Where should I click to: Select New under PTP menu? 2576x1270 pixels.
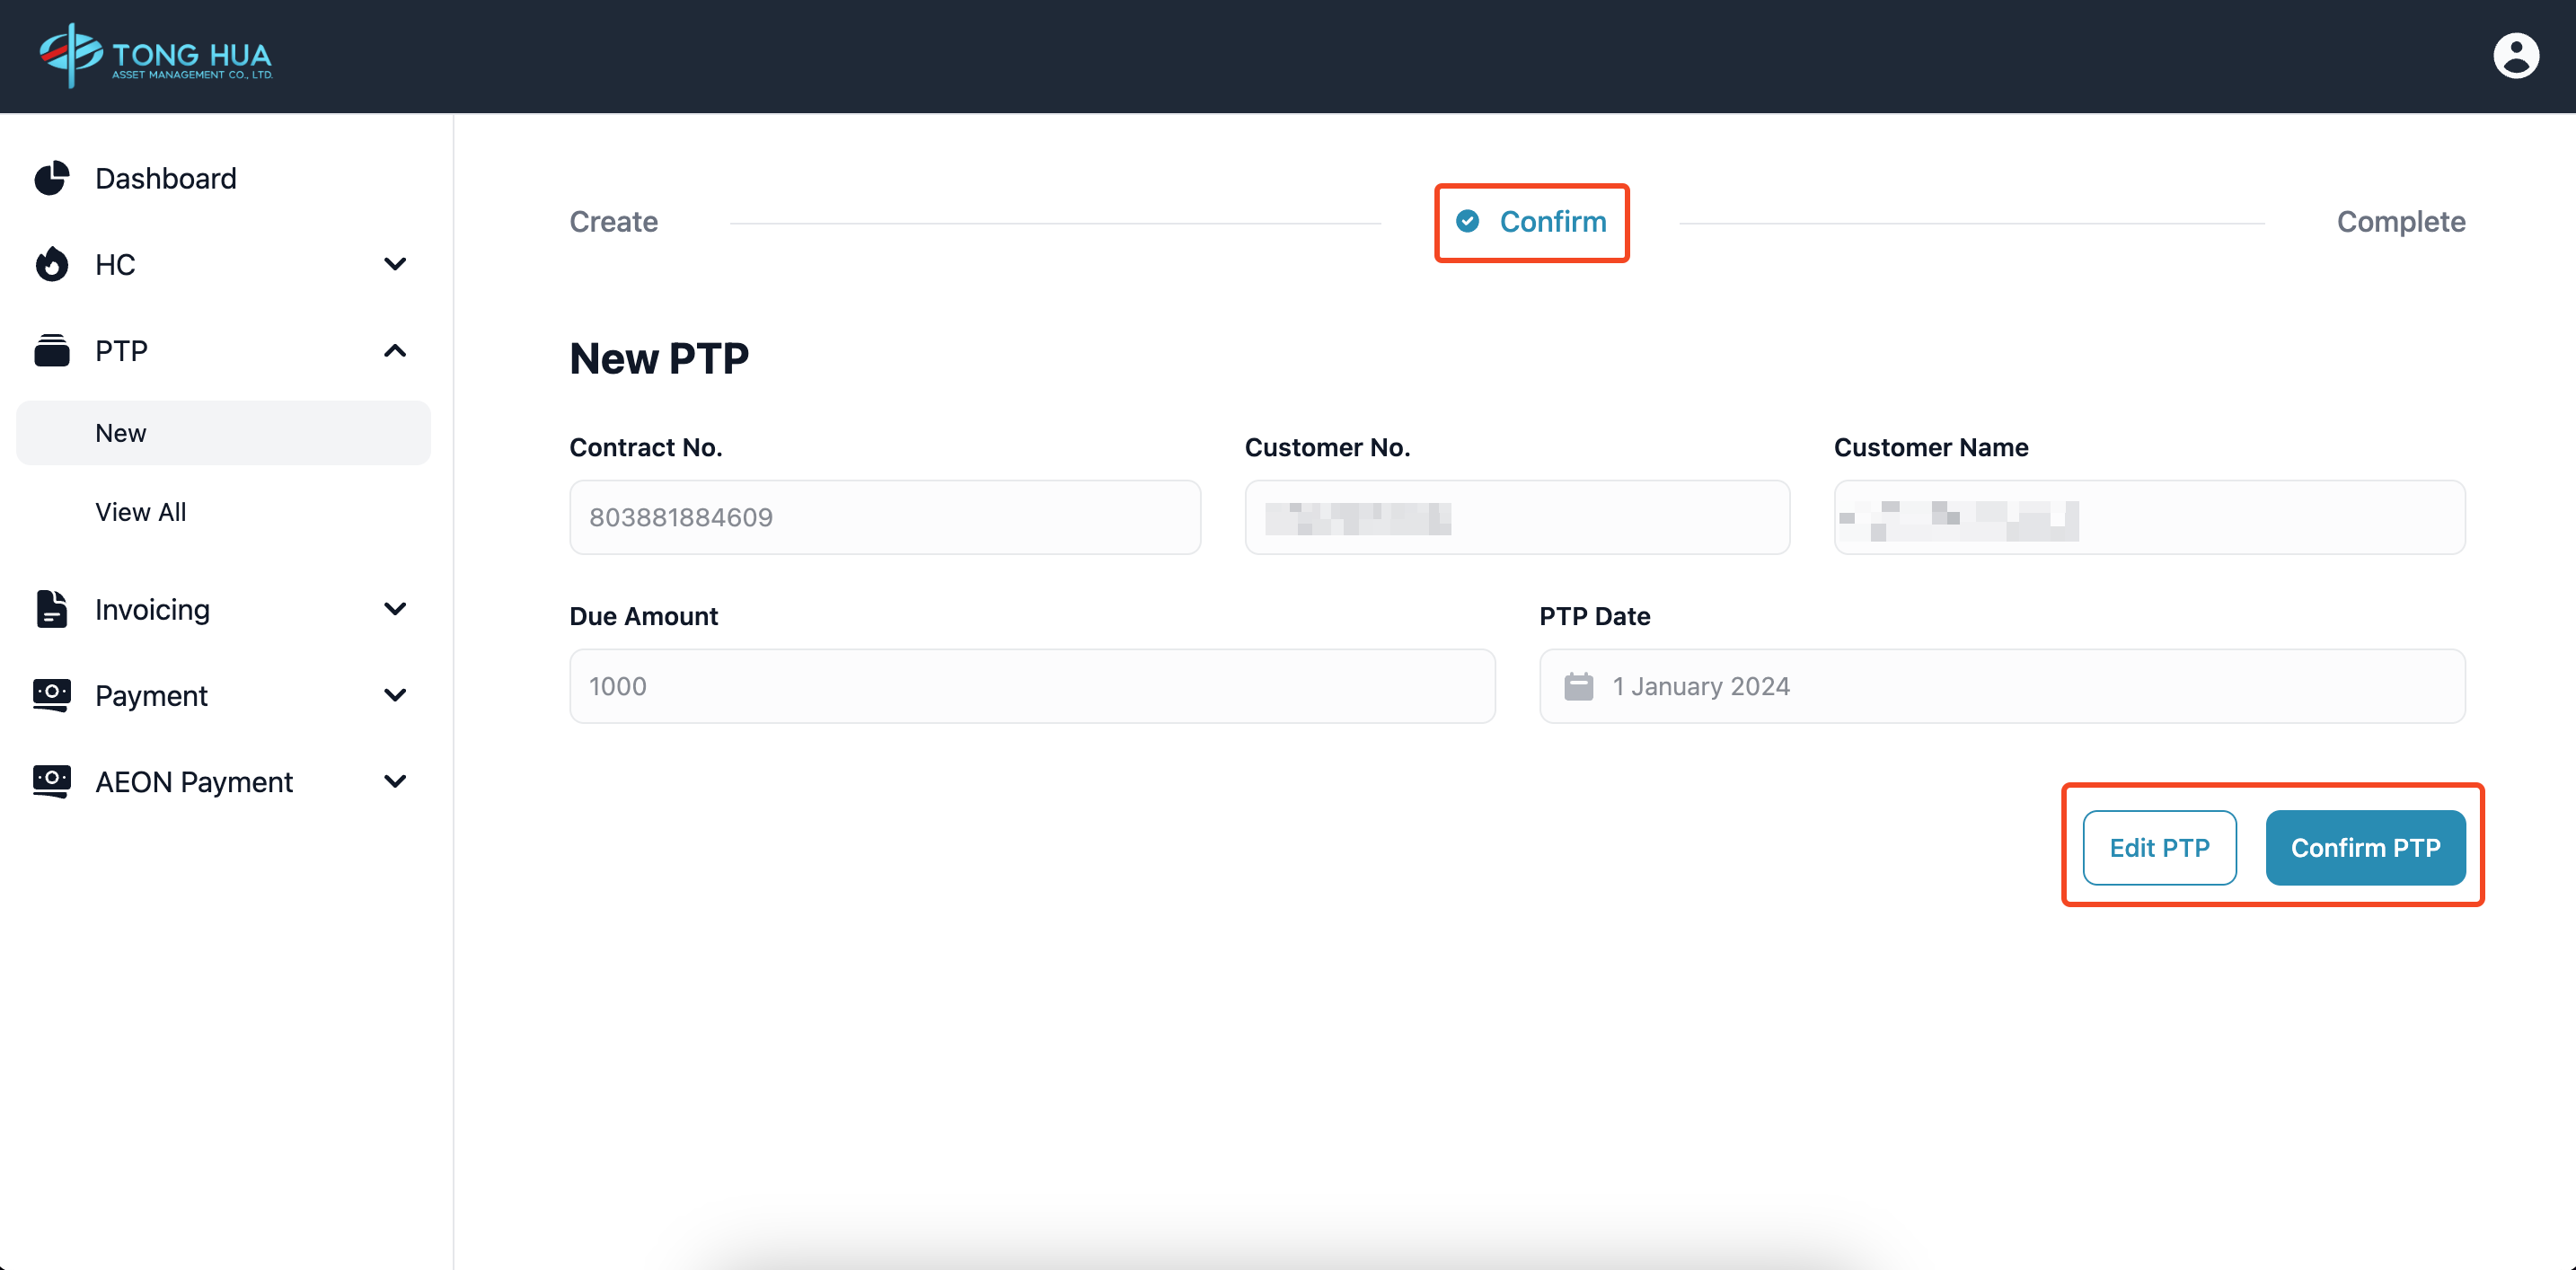[x=121, y=433]
